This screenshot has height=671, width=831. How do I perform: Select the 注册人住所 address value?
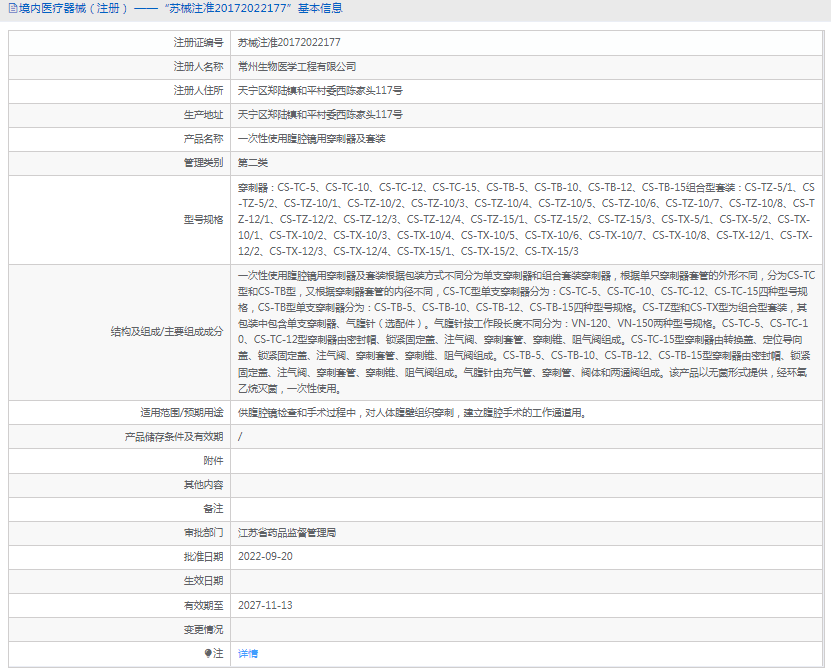[x=320, y=91]
